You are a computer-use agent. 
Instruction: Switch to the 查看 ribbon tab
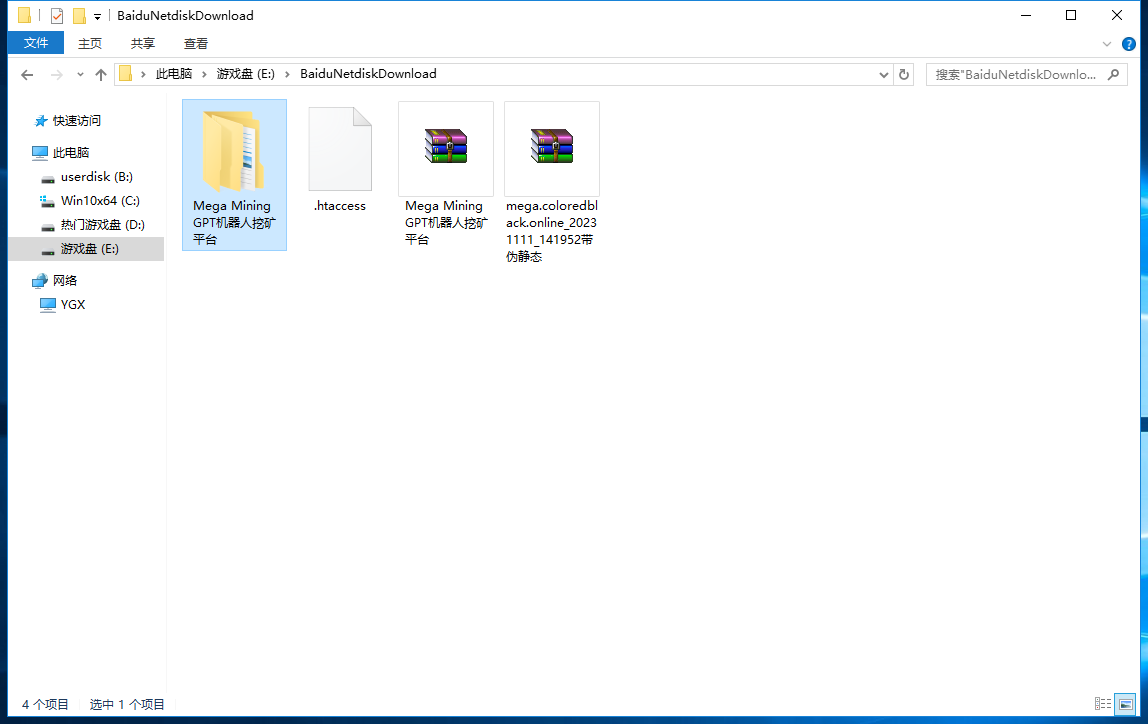[195, 43]
